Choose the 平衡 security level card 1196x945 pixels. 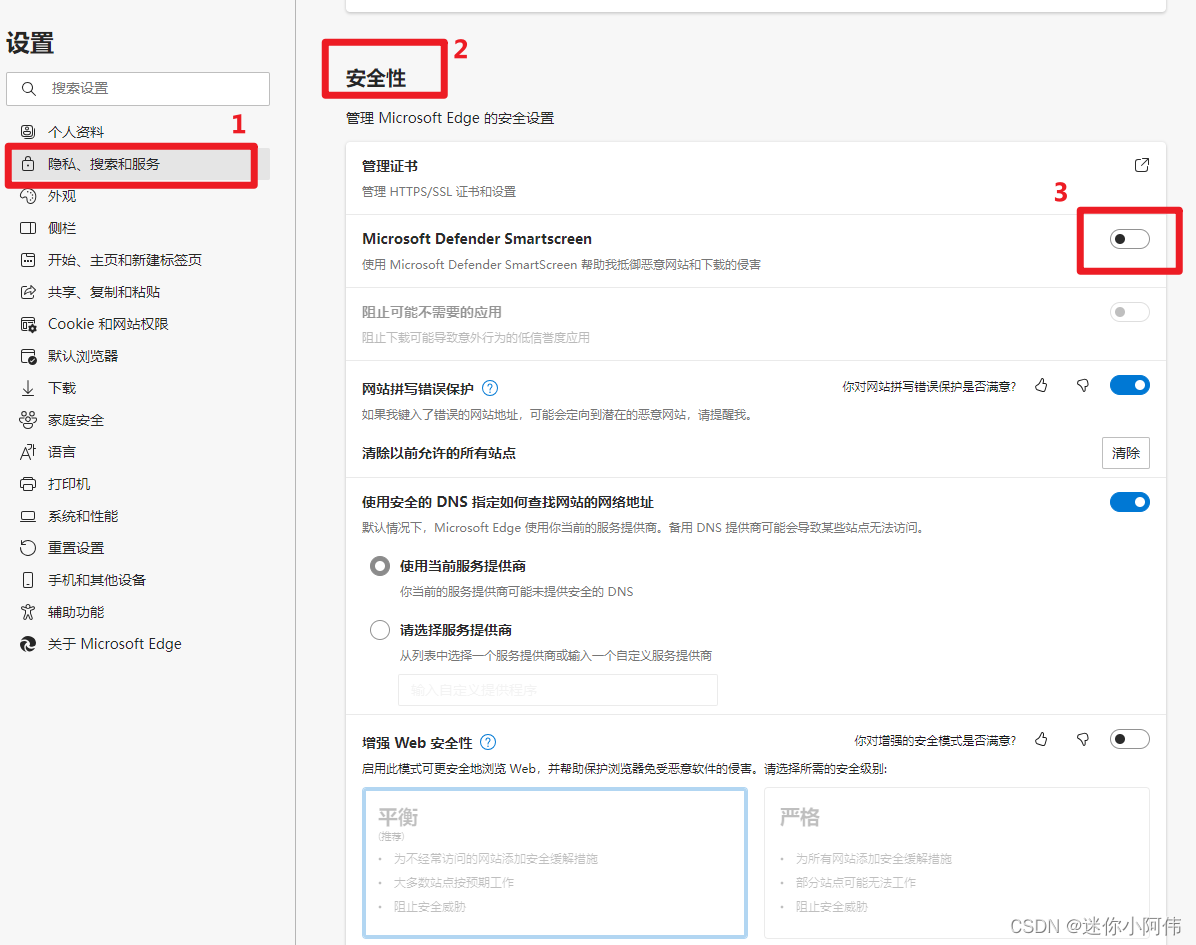tap(555, 863)
